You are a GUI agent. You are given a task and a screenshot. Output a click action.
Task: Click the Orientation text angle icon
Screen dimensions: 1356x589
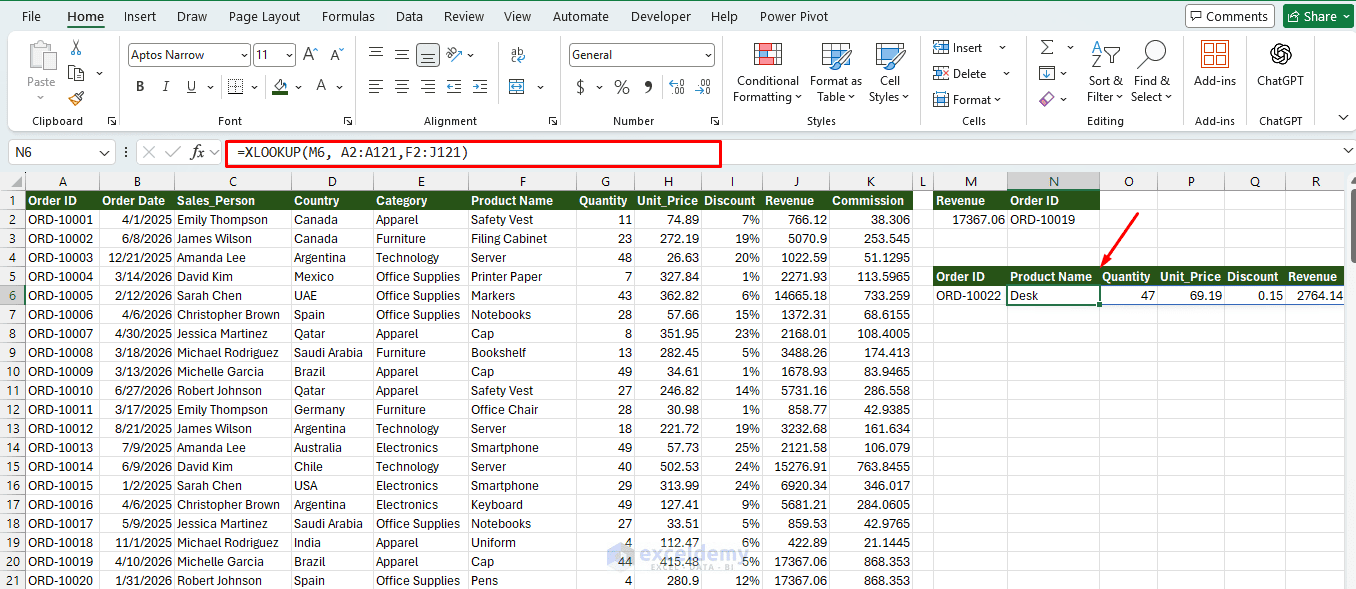tap(454, 55)
